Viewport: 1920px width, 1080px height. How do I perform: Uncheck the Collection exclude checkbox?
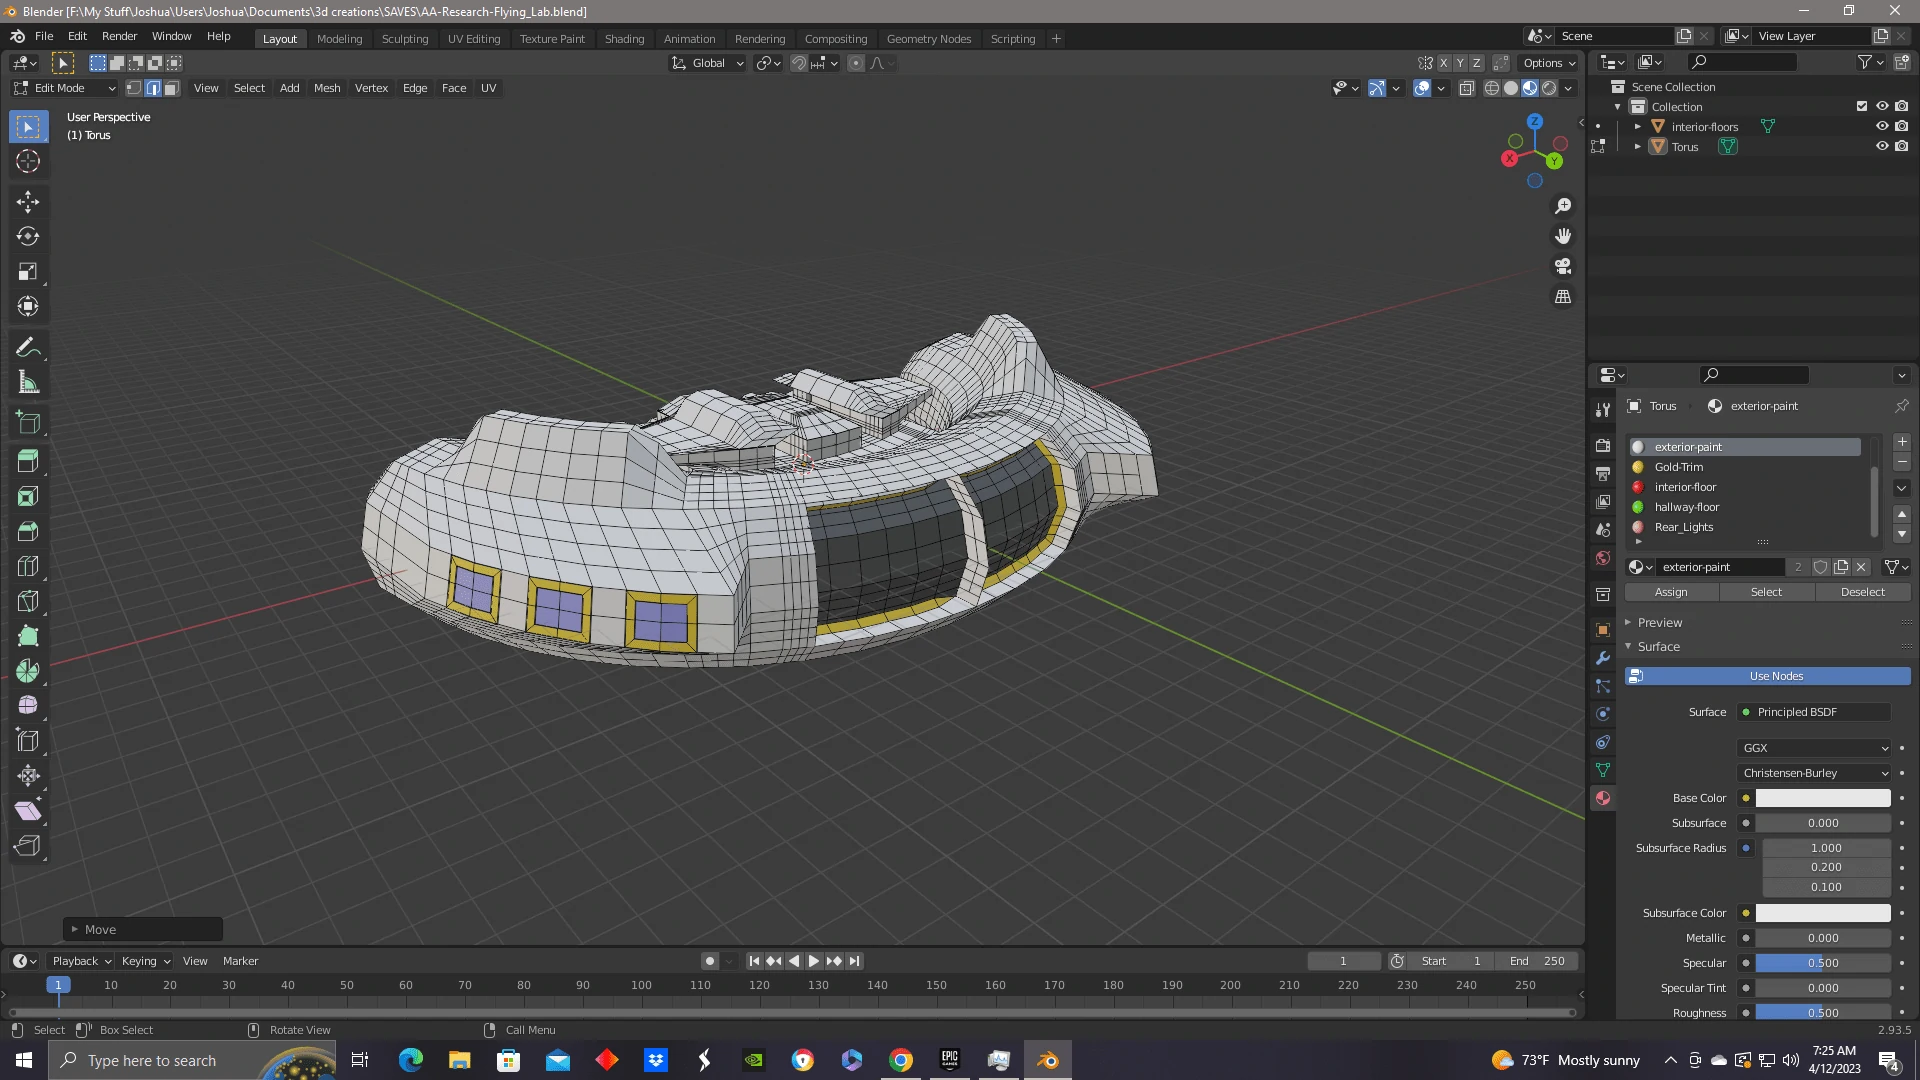pos(1861,106)
